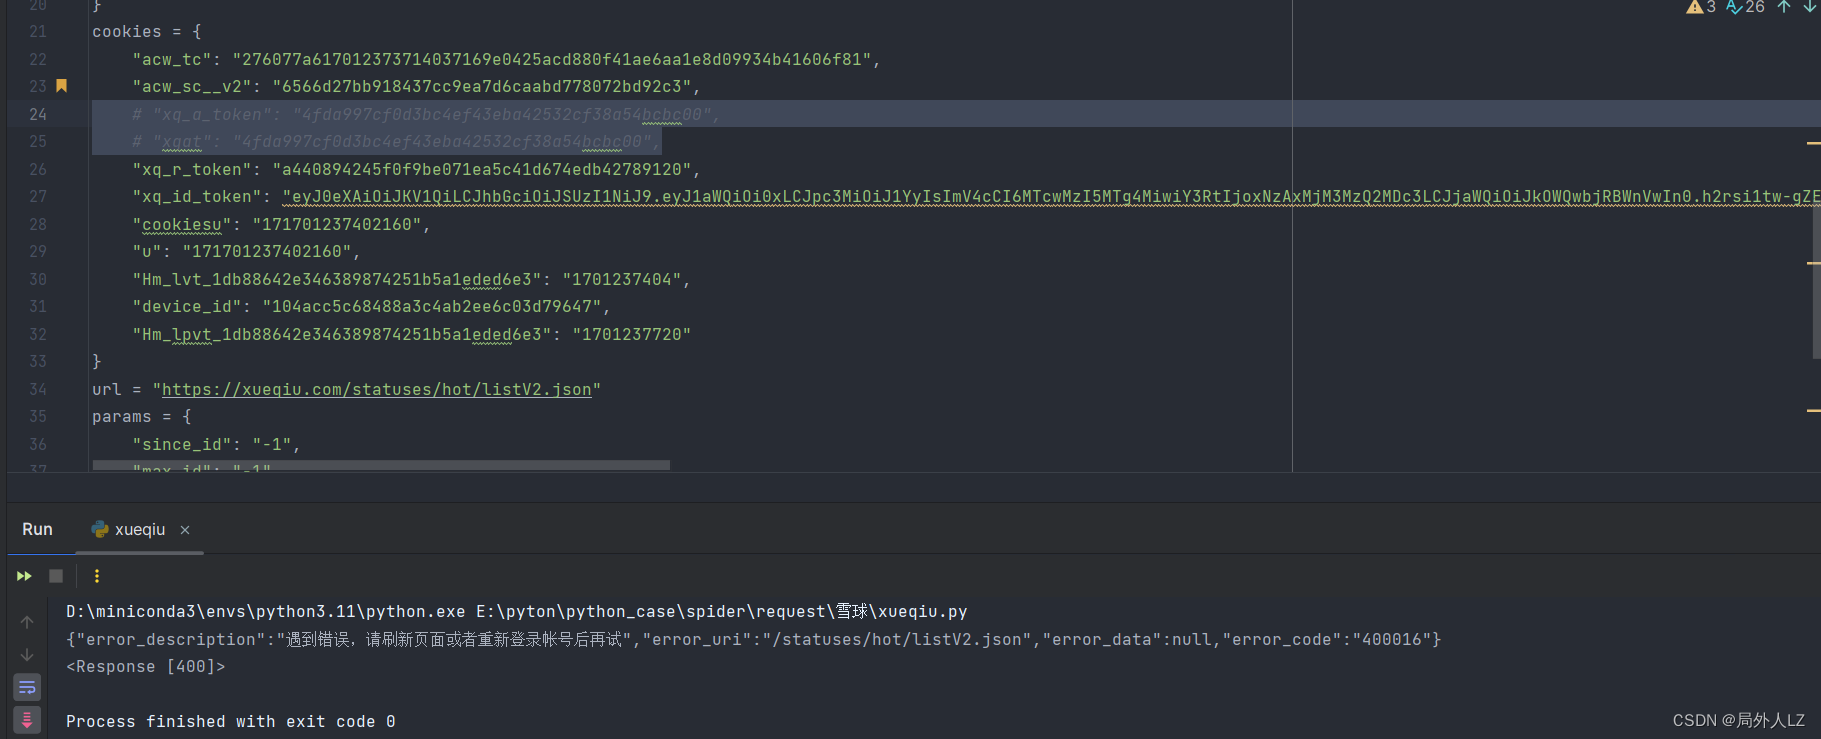Click the <Response [400]> output

click(146, 666)
